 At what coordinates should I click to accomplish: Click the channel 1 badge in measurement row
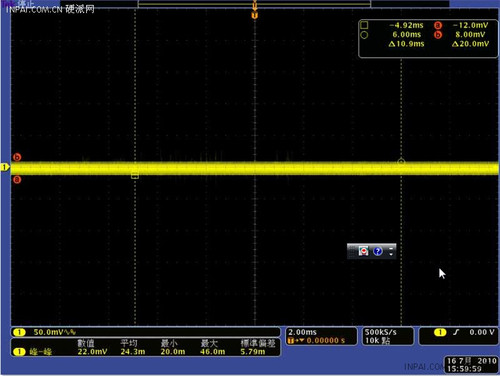(19, 352)
